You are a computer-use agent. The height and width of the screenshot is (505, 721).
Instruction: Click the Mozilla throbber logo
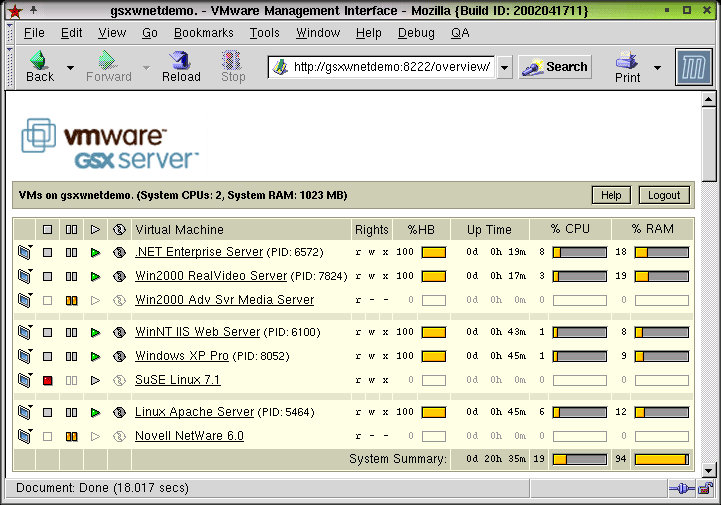(x=693, y=67)
